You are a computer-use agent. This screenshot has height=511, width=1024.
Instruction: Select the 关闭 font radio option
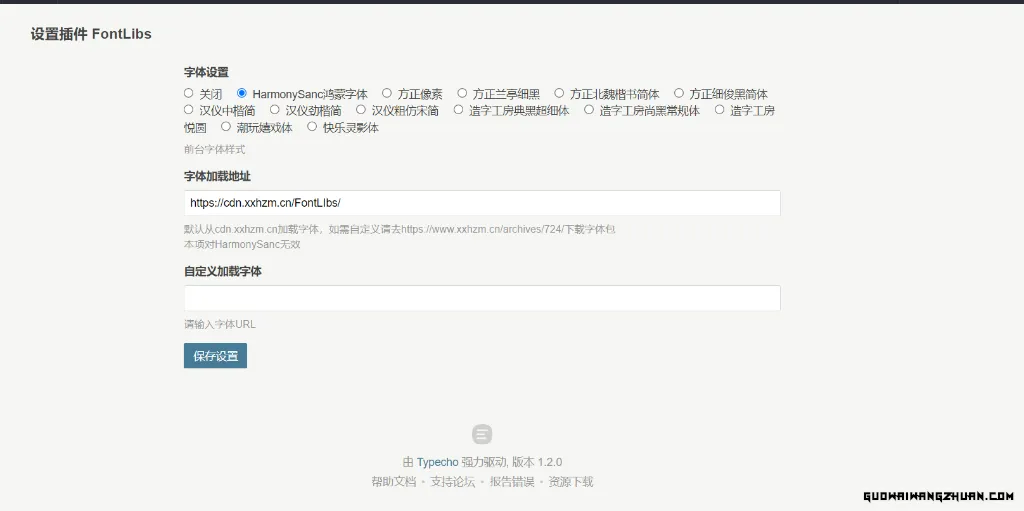(189, 93)
